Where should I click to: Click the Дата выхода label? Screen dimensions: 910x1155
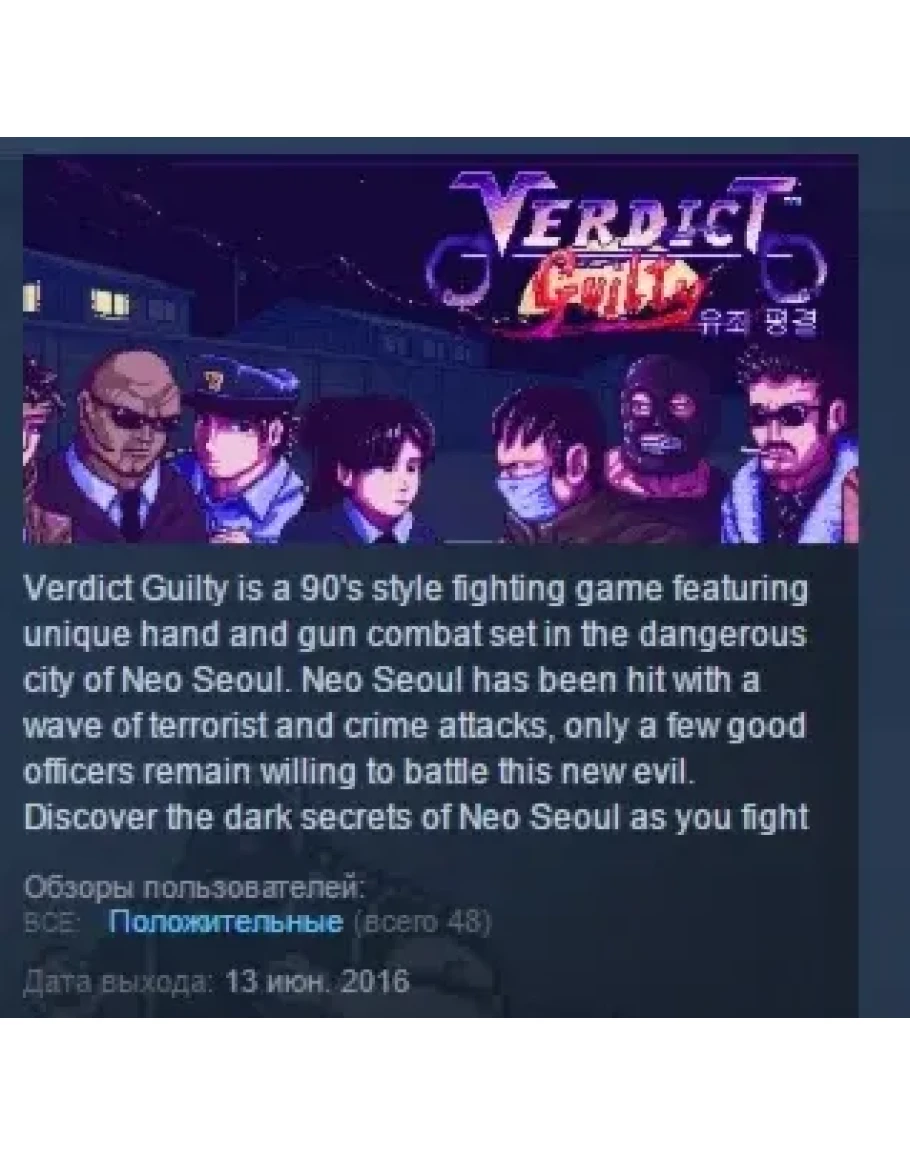tap(119, 981)
